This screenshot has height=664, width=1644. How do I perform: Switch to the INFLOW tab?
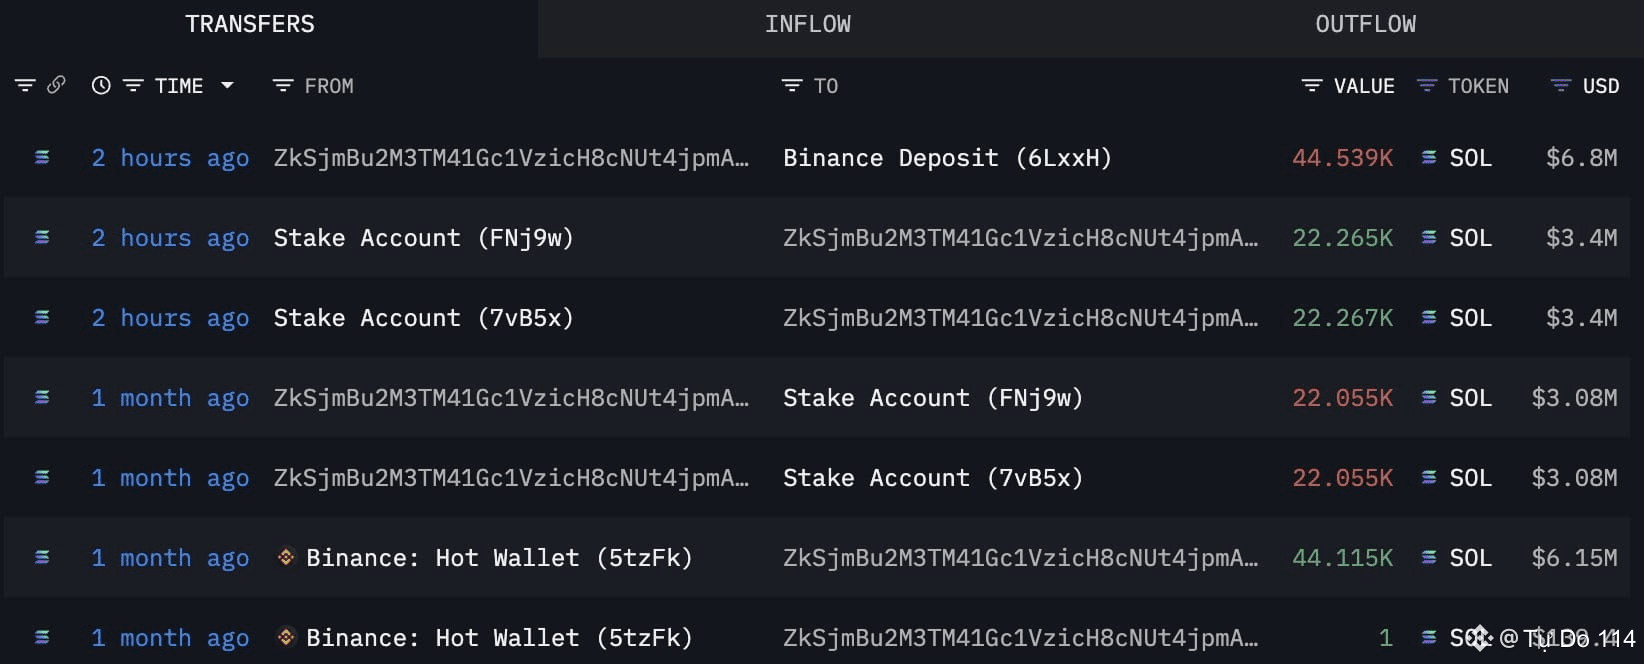(x=808, y=24)
